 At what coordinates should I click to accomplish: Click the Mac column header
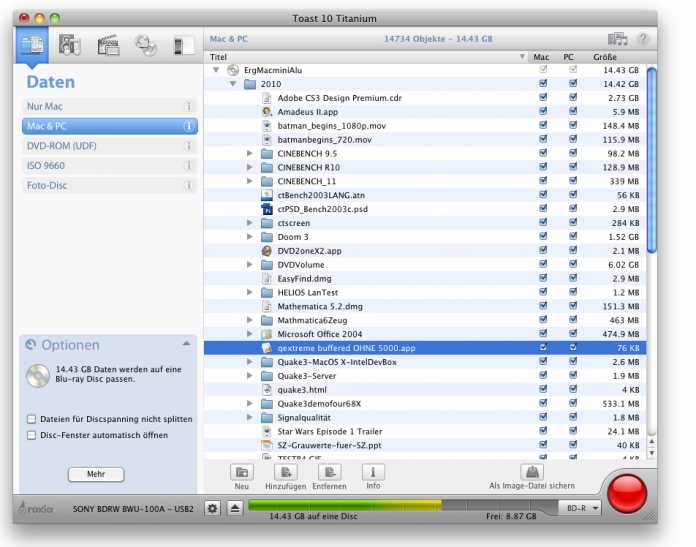[x=541, y=57]
